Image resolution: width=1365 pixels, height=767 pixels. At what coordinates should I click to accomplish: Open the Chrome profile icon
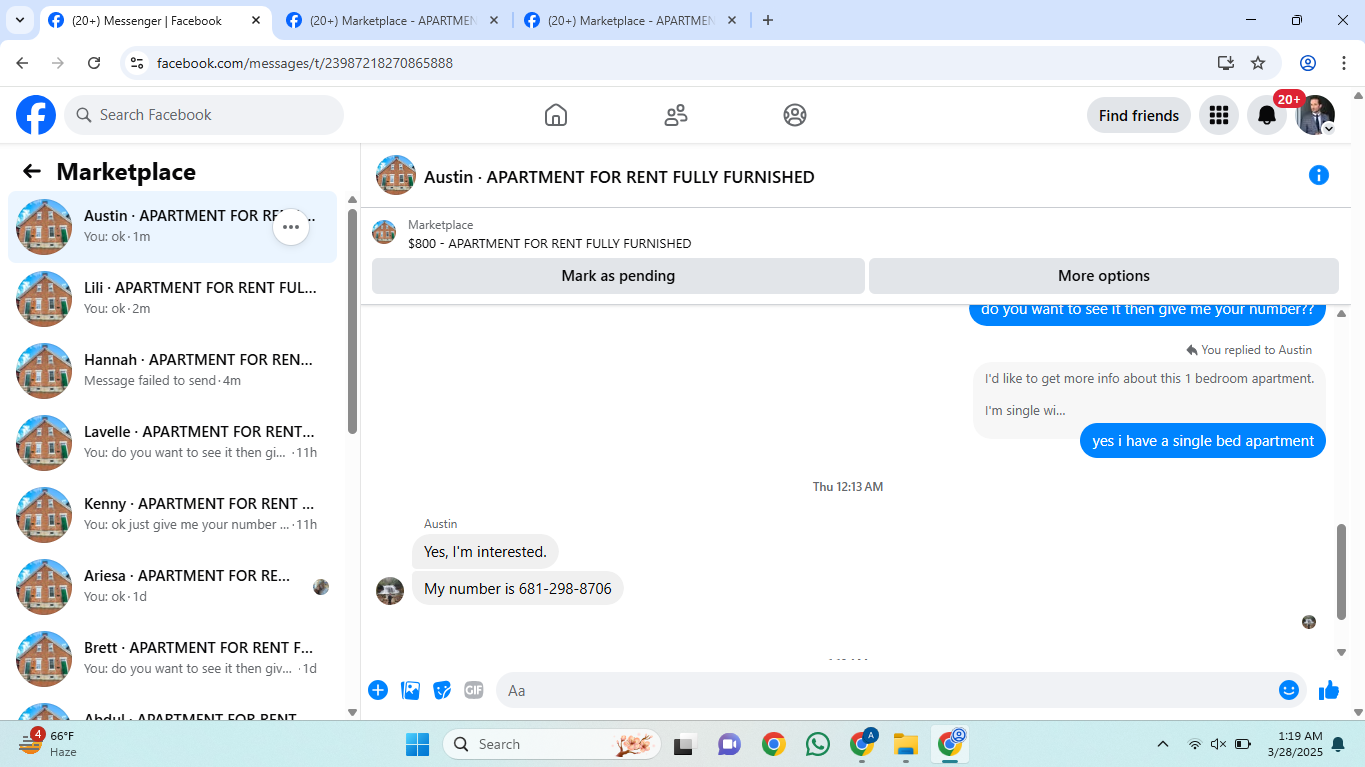click(1308, 63)
